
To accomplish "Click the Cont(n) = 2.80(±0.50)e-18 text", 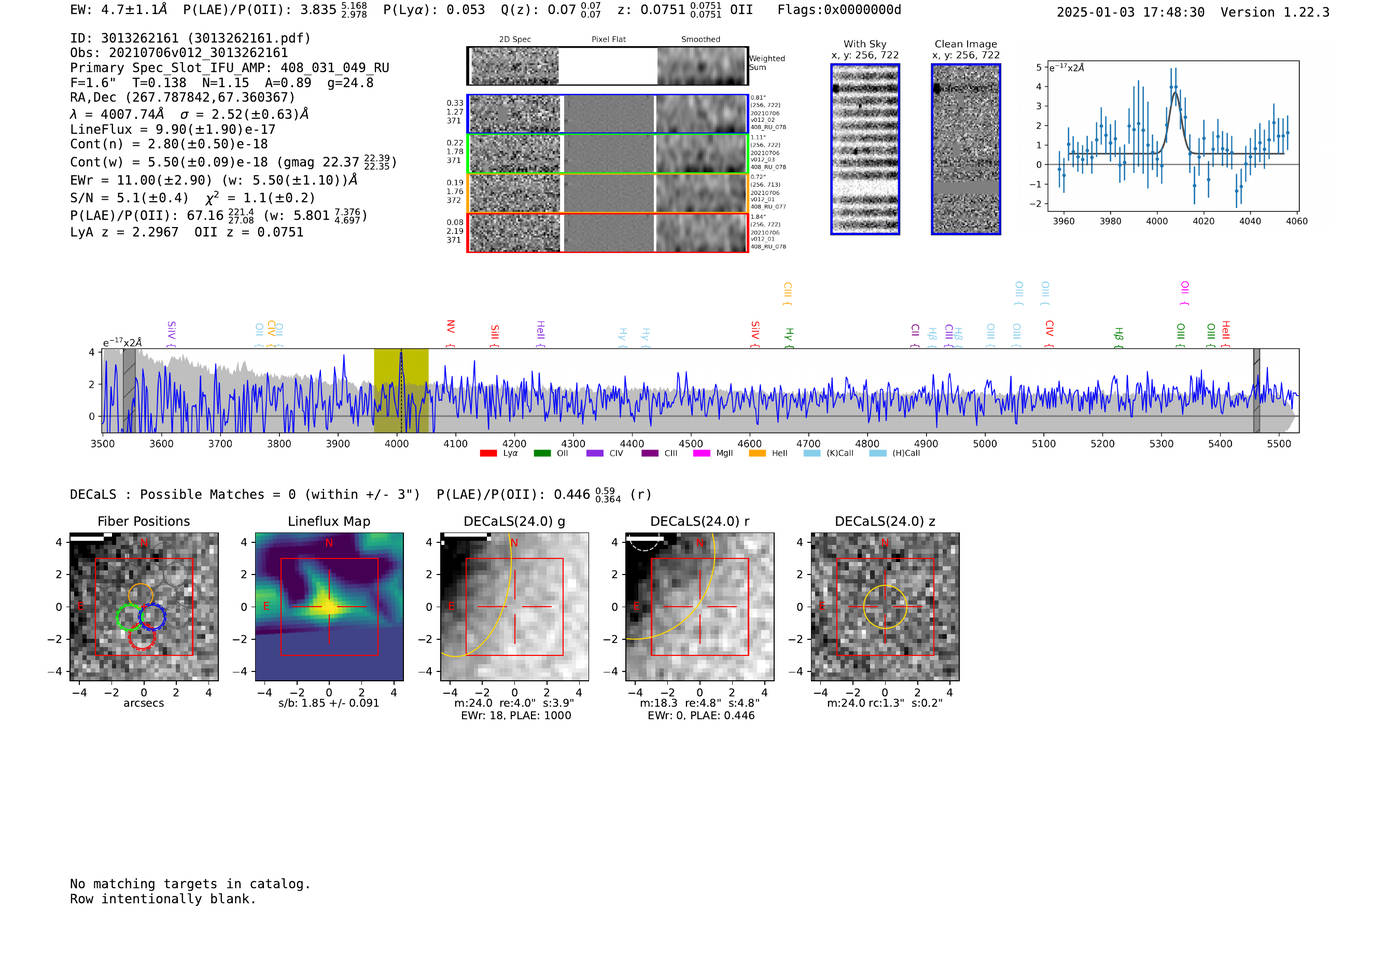I will click(x=169, y=144).
